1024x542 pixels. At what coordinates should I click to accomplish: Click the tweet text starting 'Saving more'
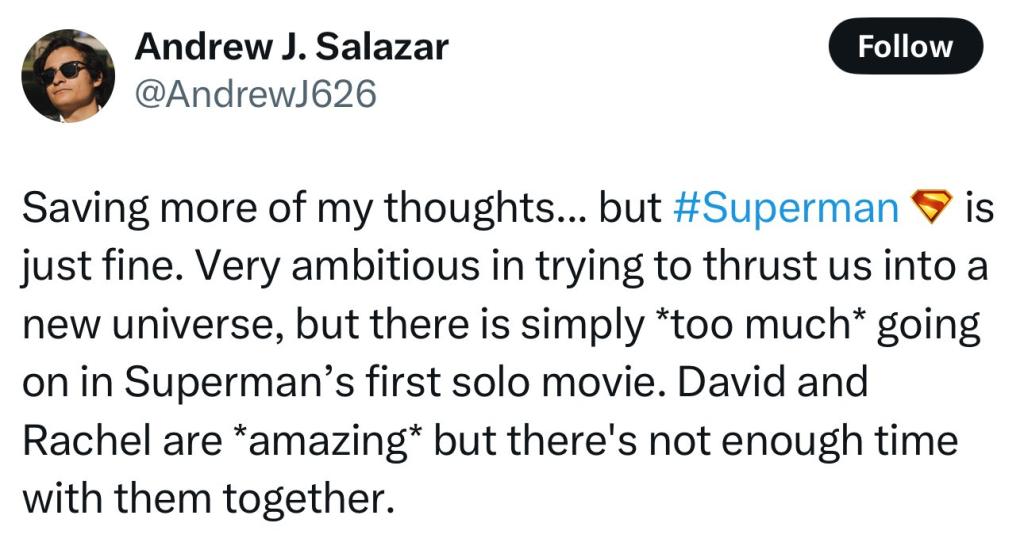point(508,353)
